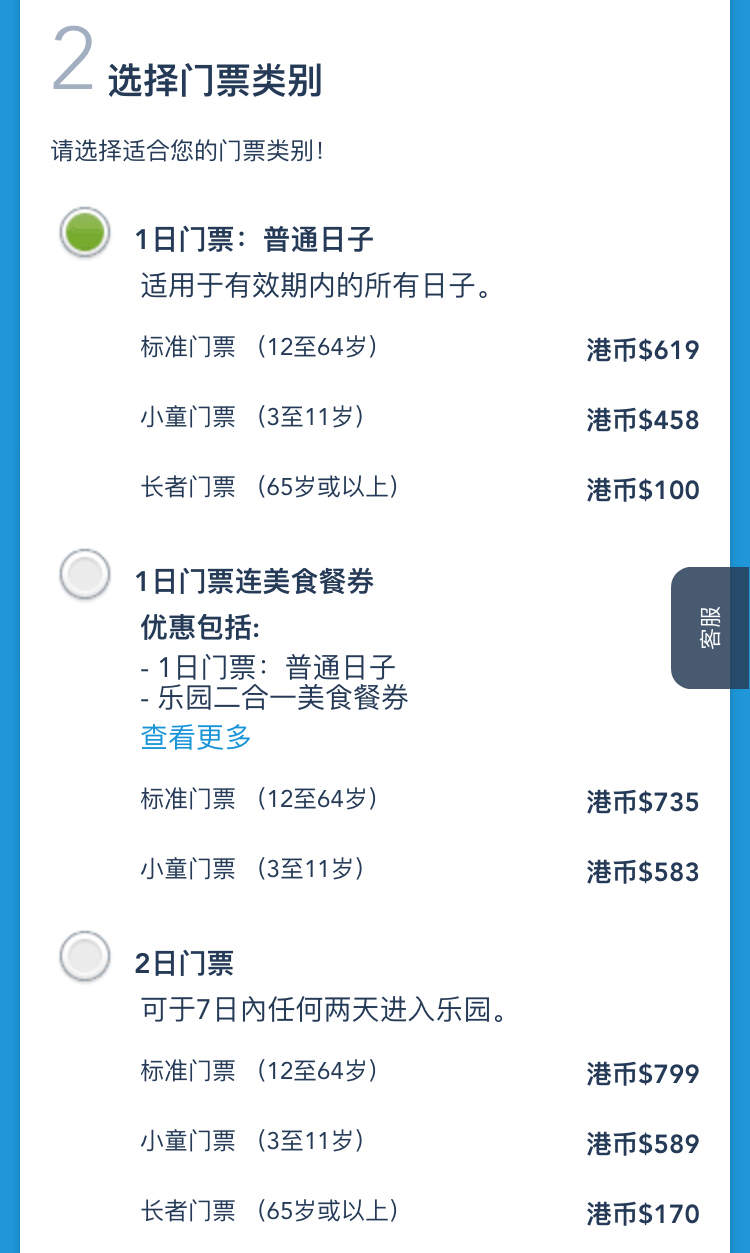The image size is (750, 1253).
Task: Click meal combo standard price 港币$735
Action: tap(642, 802)
